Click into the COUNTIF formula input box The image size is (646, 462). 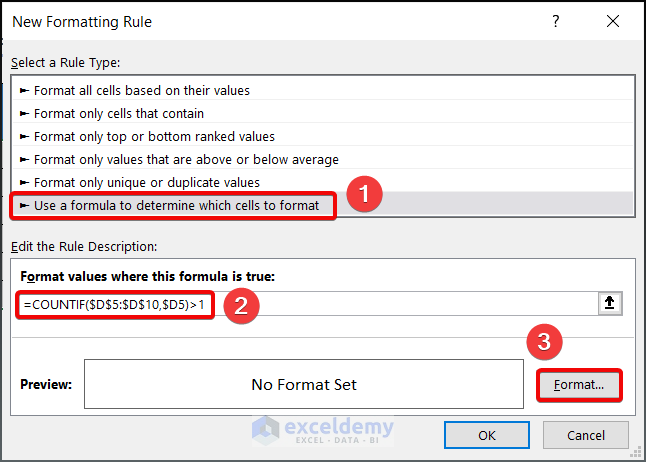[x=400, y=304]
